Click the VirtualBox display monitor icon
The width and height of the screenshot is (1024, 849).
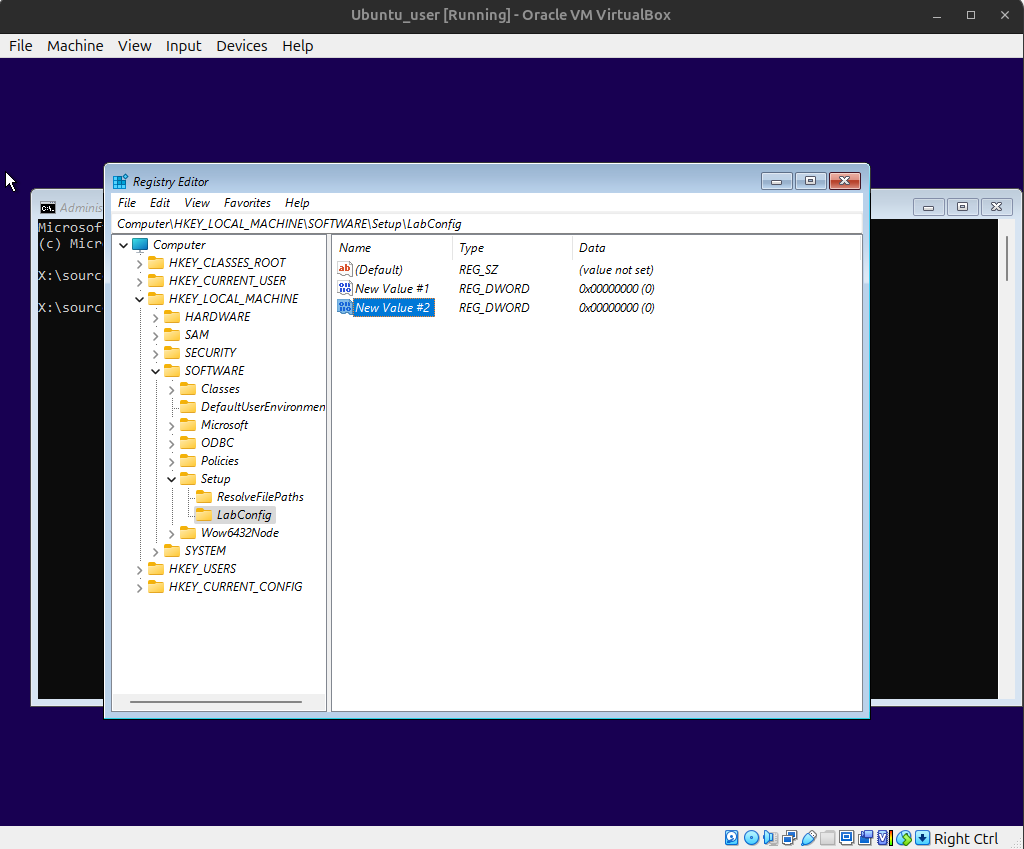[846, 838]
